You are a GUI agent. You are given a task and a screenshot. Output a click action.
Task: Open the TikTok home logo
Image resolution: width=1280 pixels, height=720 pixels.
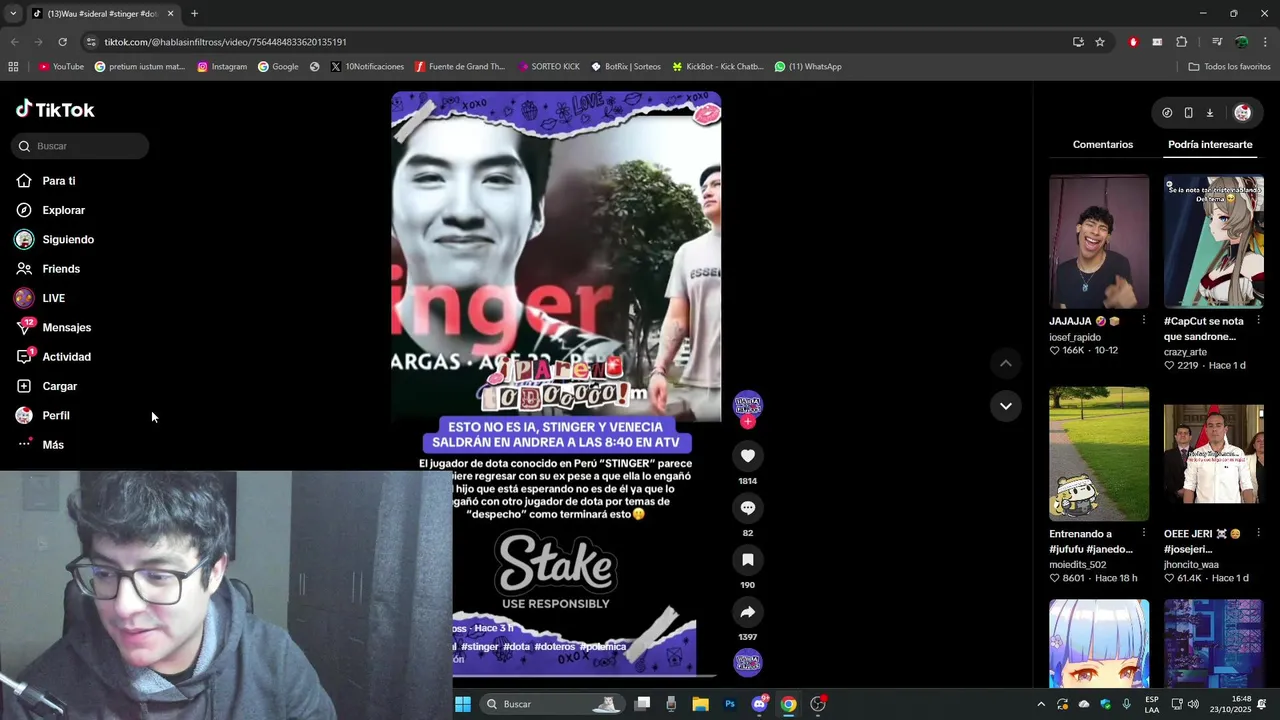(x=55, y=110)
